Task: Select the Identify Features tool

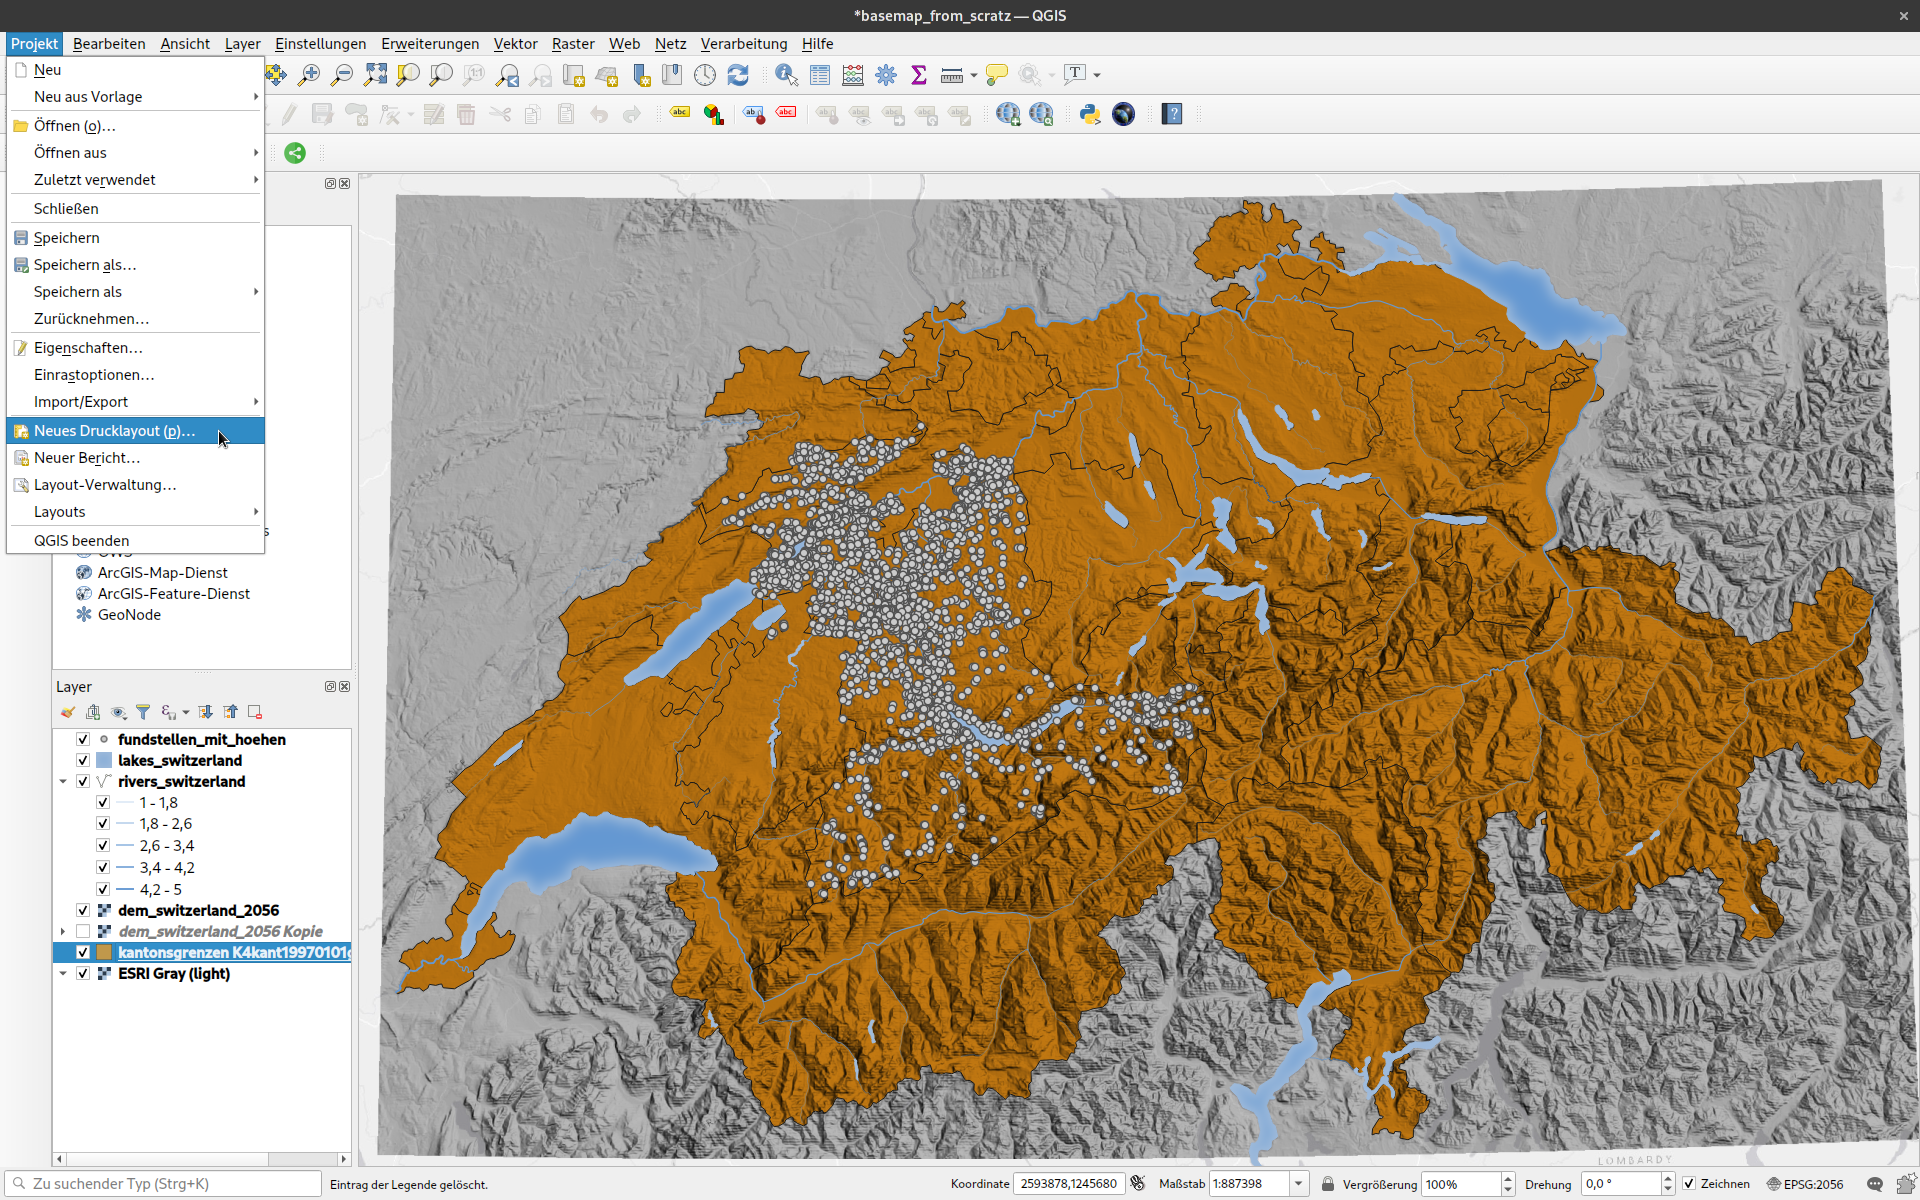Action: tap(786, 75)
